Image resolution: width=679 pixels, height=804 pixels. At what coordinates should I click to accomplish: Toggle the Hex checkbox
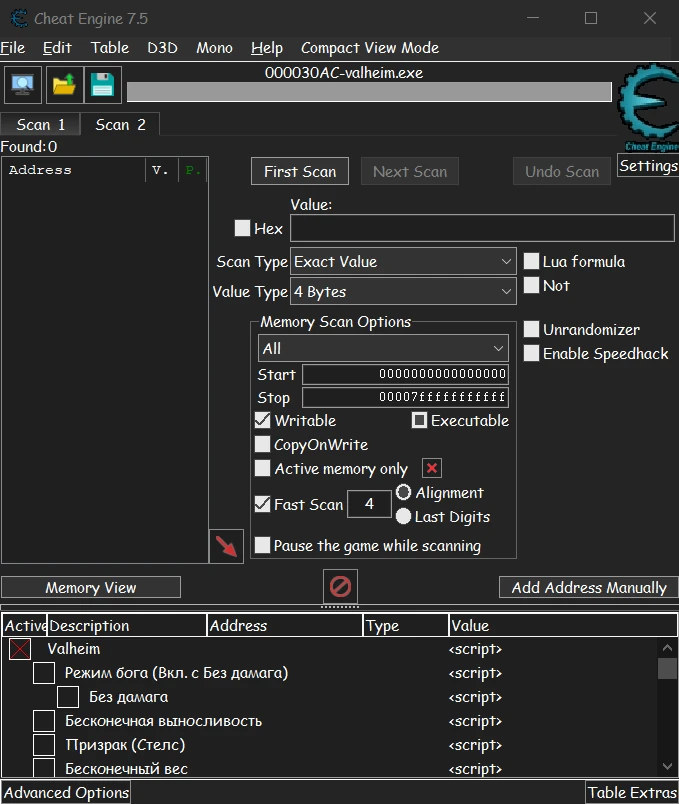click(x=242, y=228)
